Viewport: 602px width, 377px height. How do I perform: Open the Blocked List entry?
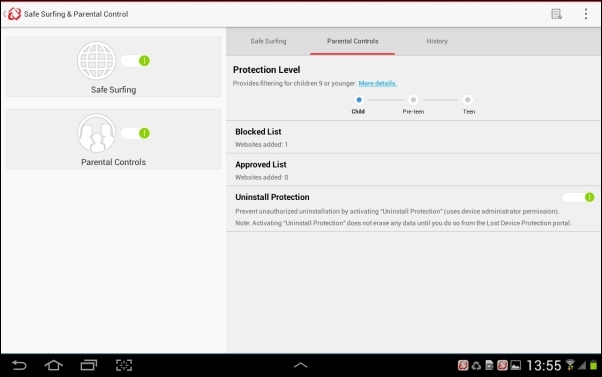413,137
